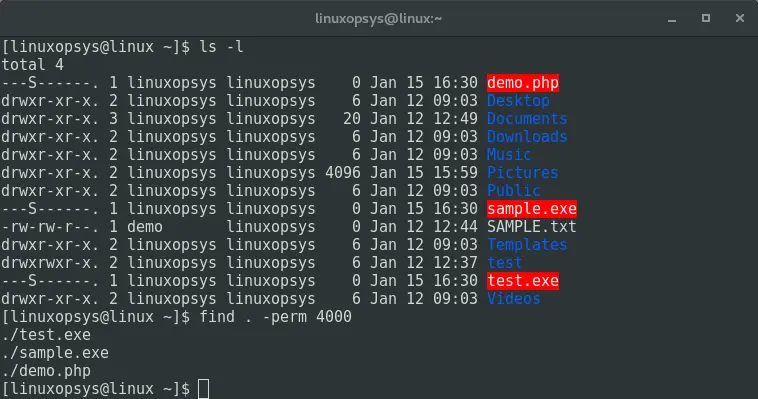Select the Public directory name
This screenshot has height=399, width=758.
(x=514, y=191)
